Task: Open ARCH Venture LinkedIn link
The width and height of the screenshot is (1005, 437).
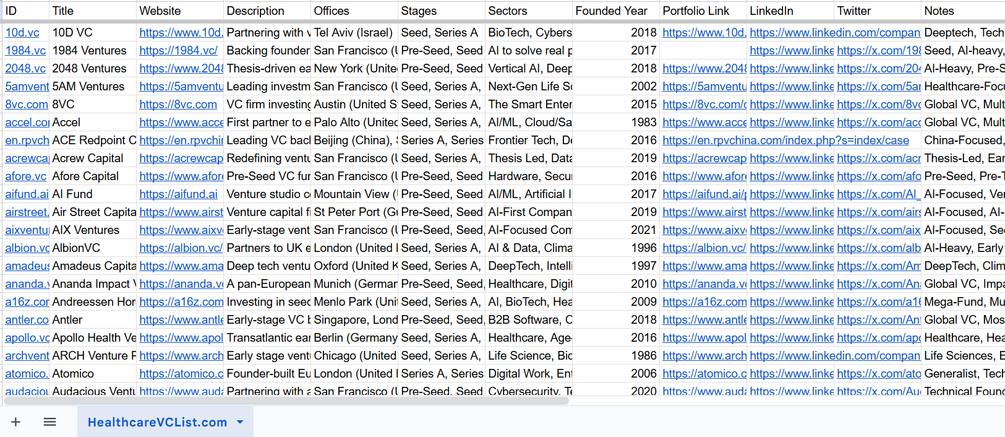Action: (x=833, y=356)
